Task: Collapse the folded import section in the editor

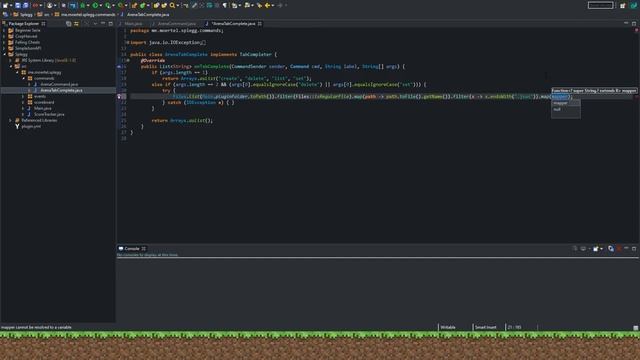Action: pyautogui.click(x=127, y=42)
